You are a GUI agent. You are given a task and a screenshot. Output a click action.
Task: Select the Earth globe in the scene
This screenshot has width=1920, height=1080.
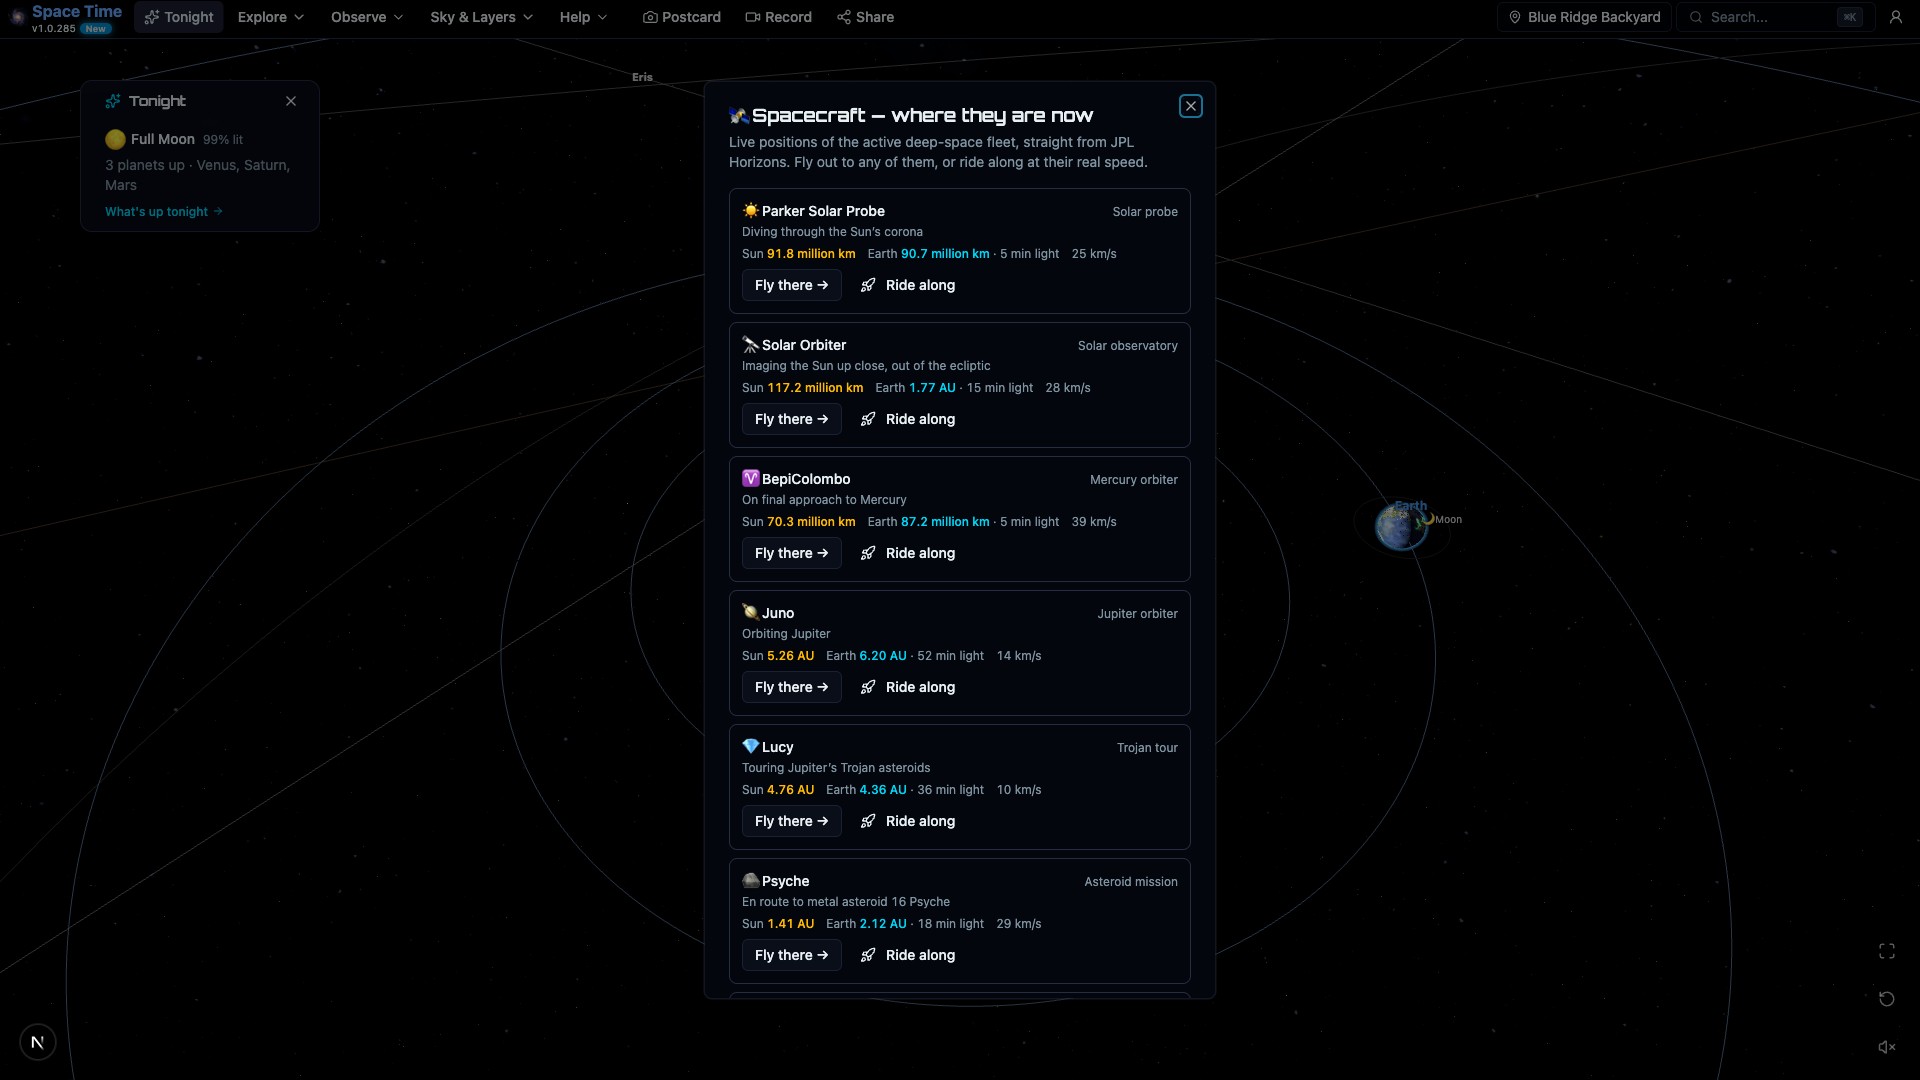pyautogui.click(x=1400, y=527)
